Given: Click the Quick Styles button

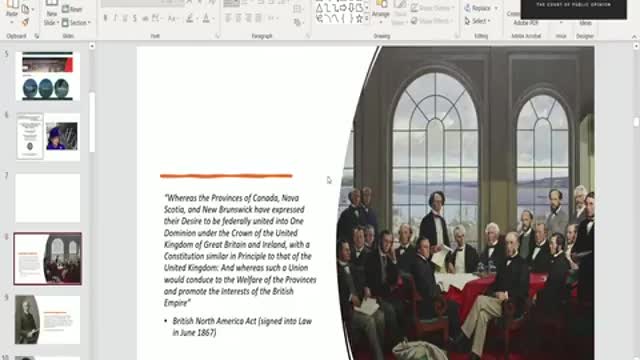Looking at the screenshot, I should pos(400,12).
